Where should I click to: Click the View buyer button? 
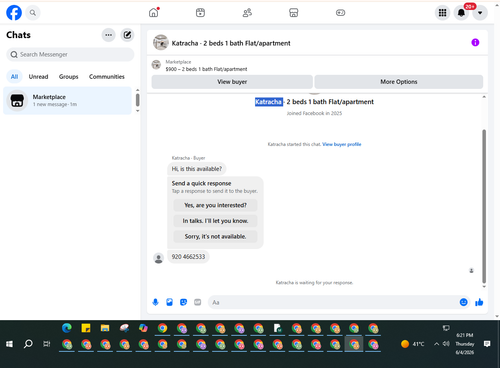[x=232, y=82]
